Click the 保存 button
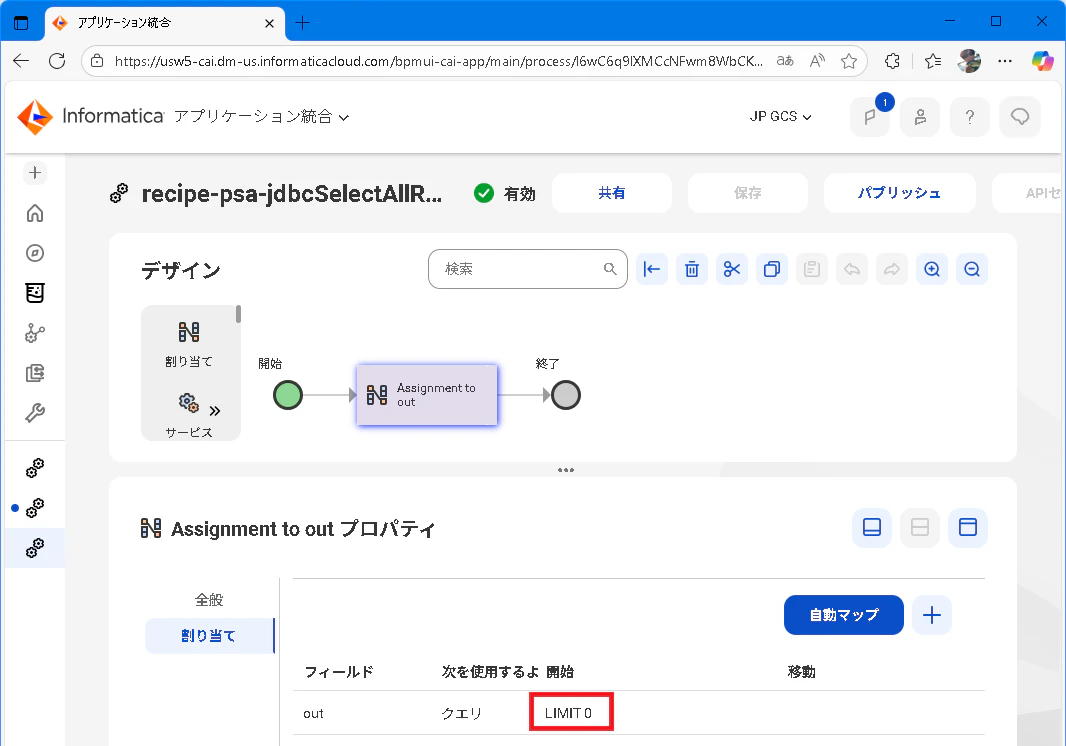Image resolution: width=1066 pixels, height=746 pixels. tap(748, 193)
